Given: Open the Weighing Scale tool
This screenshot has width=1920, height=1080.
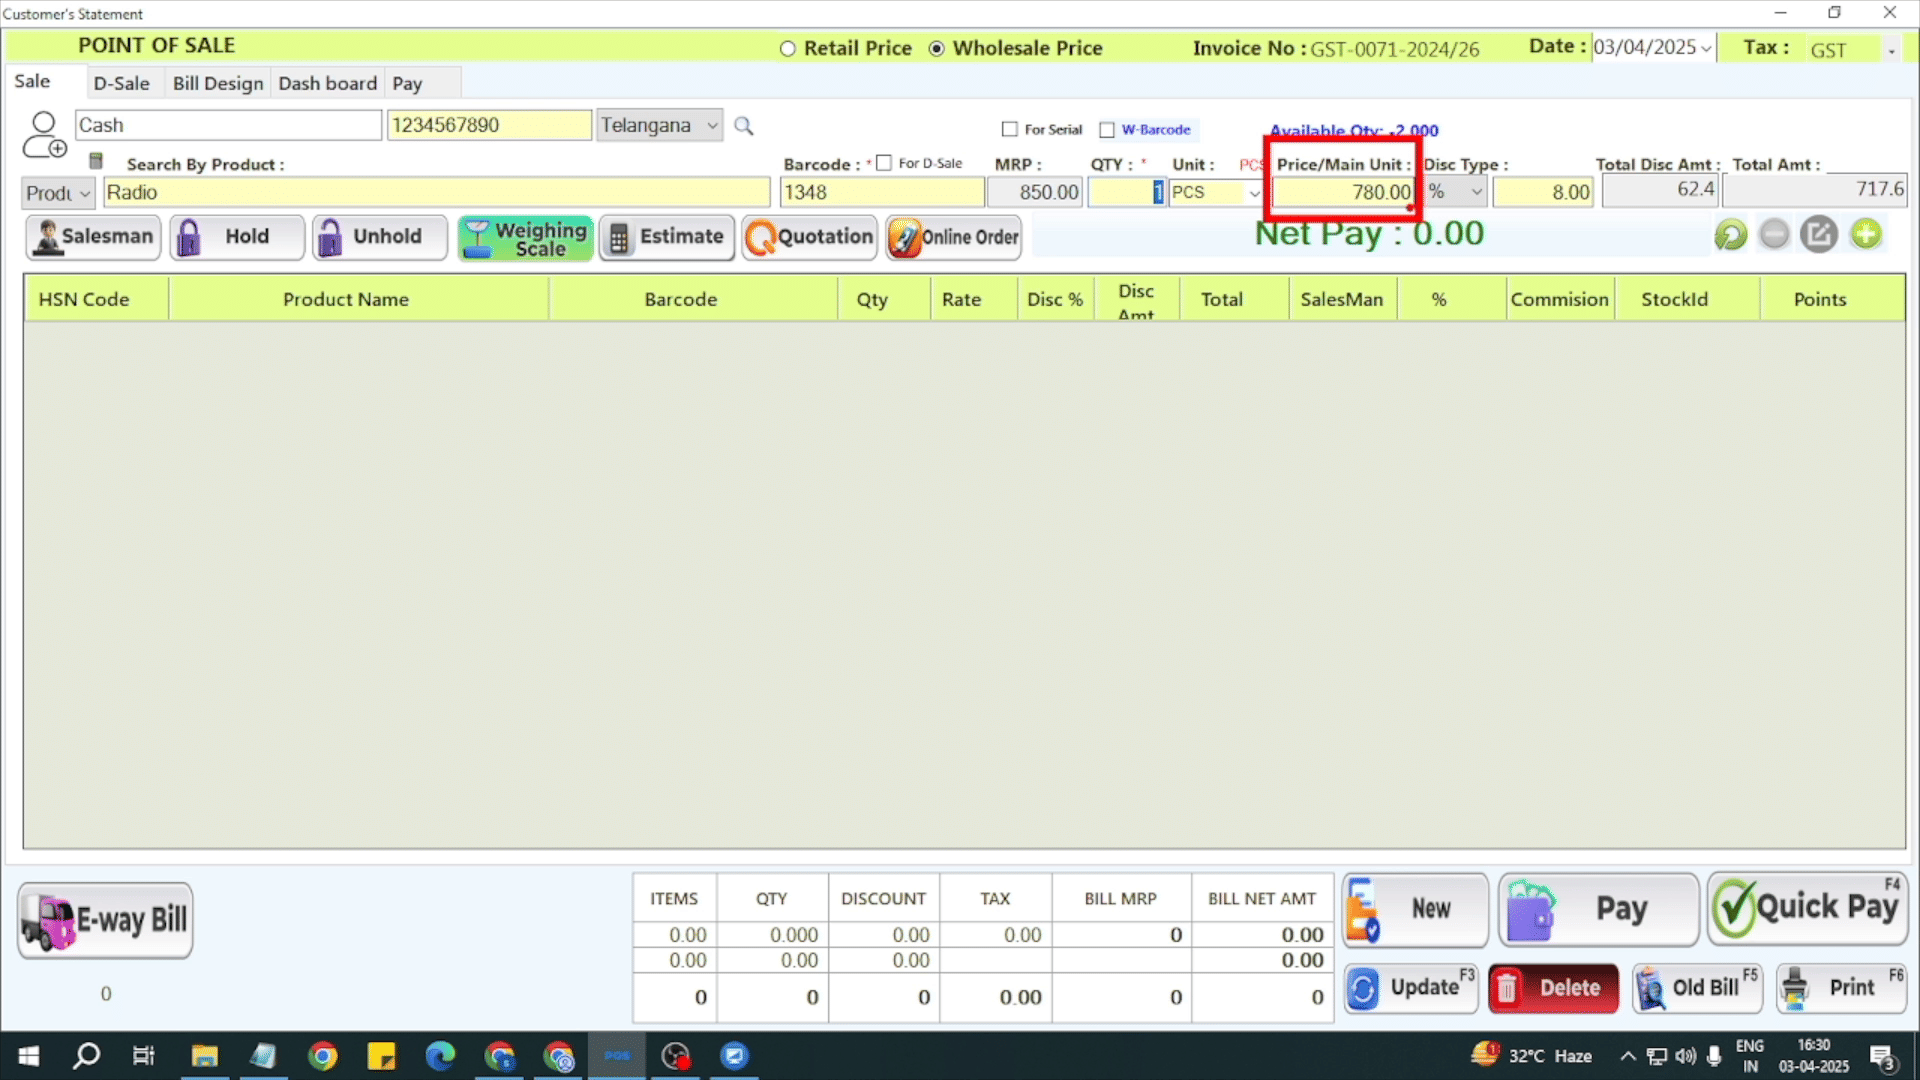Looking at the screenshot, I should tap(525, 238).
